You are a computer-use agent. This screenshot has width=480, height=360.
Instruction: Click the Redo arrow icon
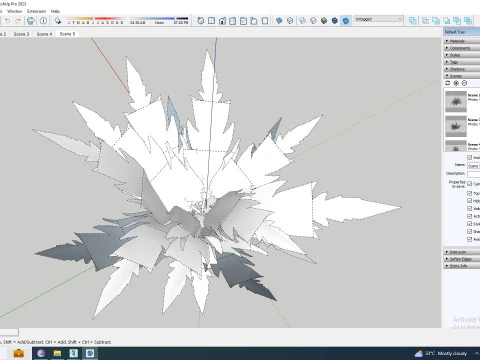click(18, 21)
